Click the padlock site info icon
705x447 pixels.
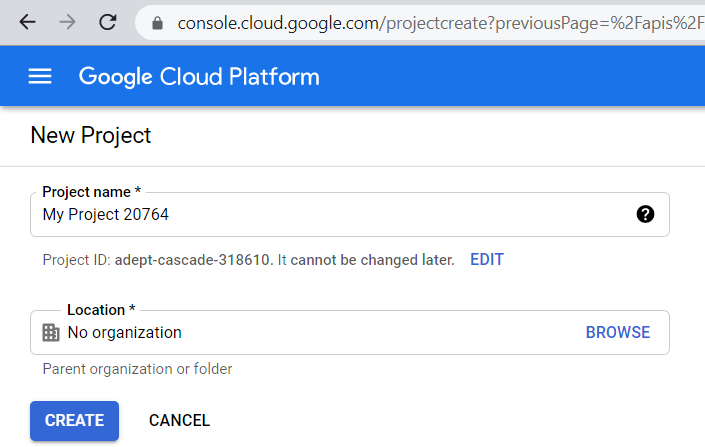point(157,22)
